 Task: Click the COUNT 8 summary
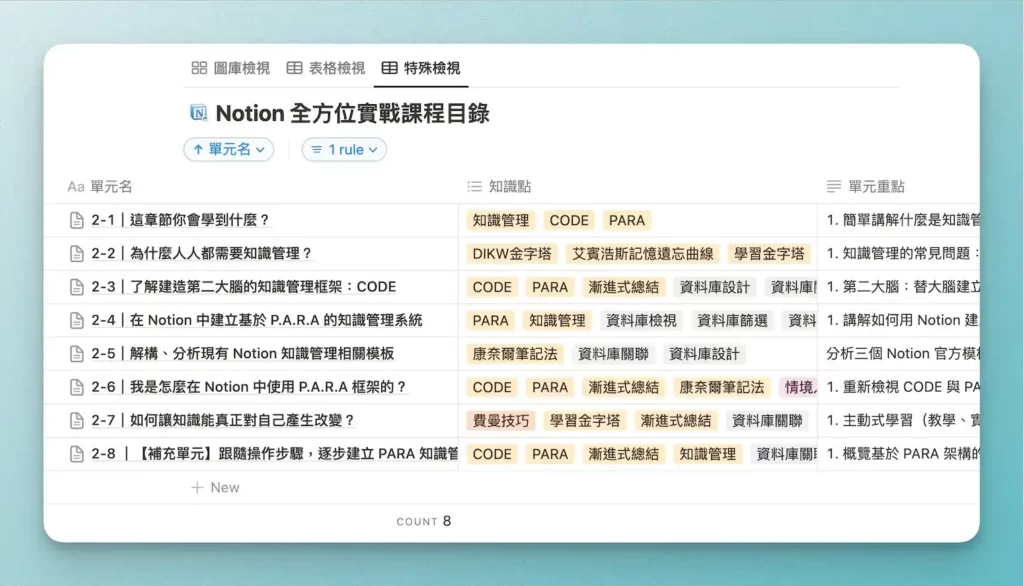coord(424,521)
